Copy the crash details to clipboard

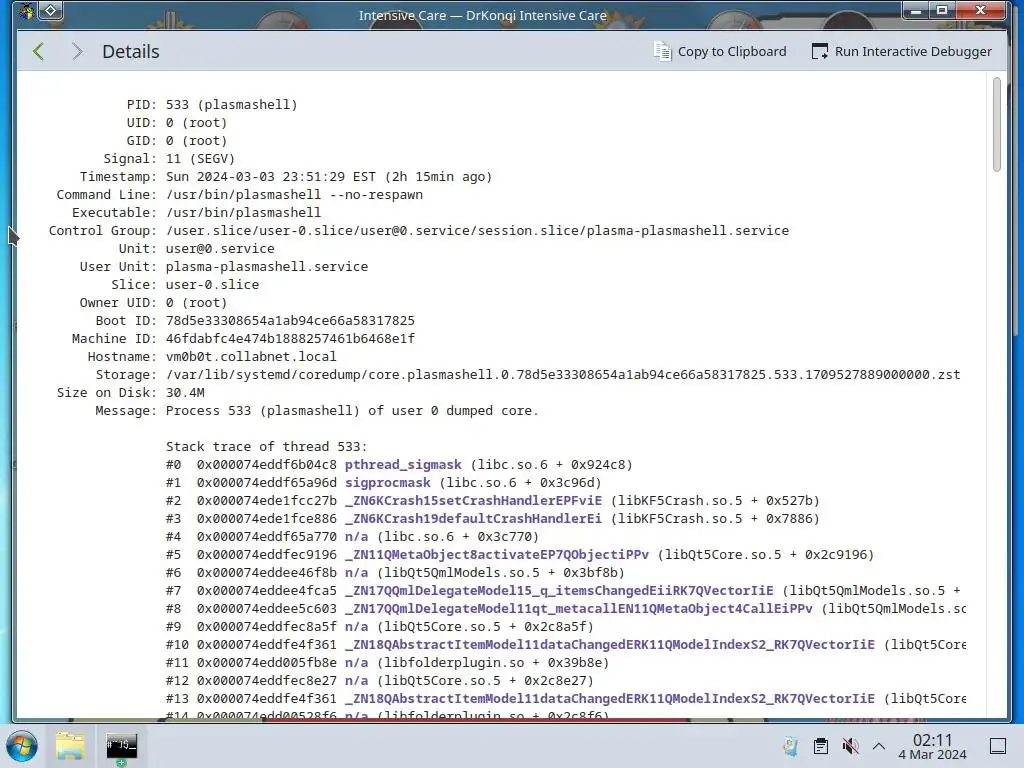(x=720, y=52)
